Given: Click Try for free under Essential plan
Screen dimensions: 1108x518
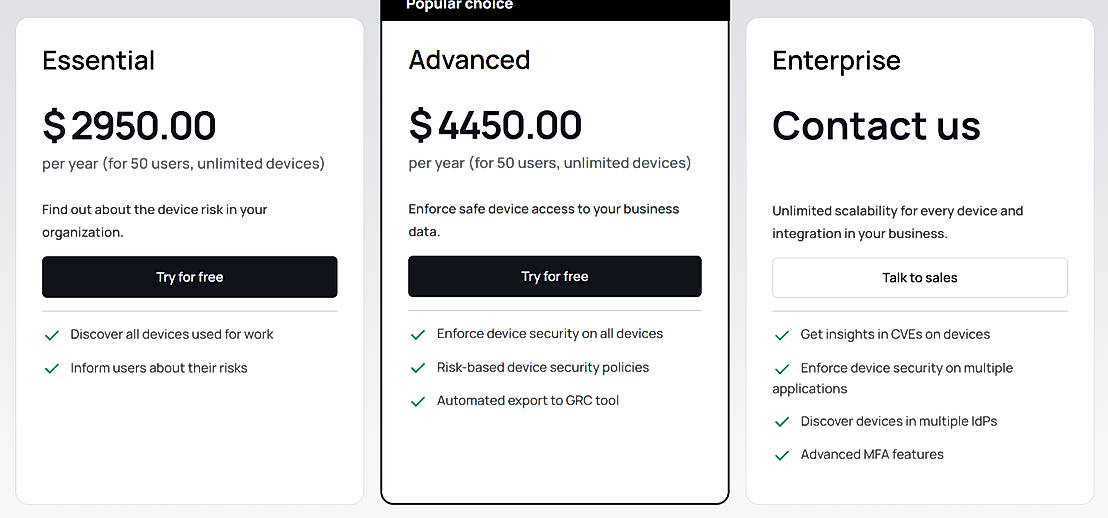Looking at the screenshot, I should coord(189,277).
